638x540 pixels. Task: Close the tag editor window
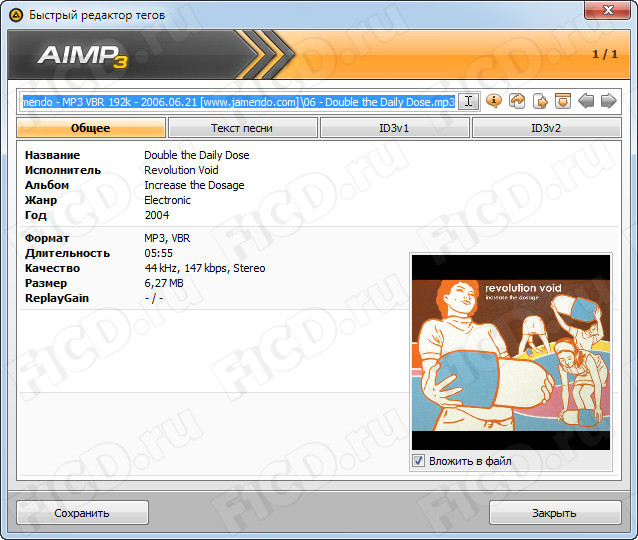click(x=608, y=10)
